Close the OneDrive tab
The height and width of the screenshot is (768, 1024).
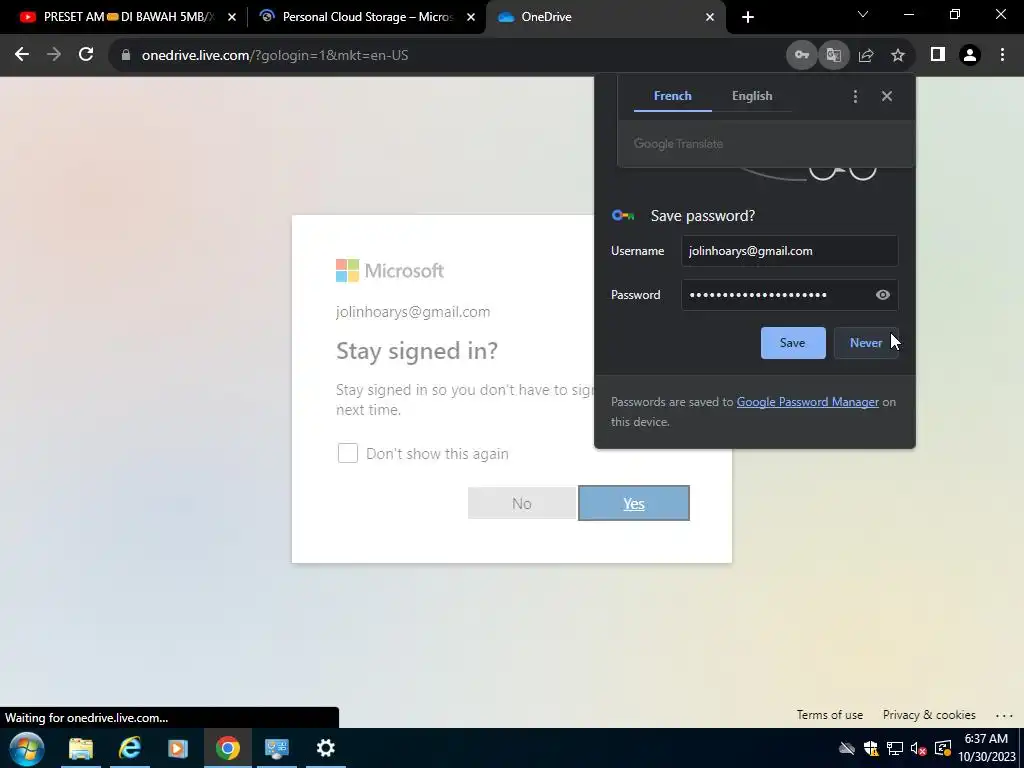point(710,18)
